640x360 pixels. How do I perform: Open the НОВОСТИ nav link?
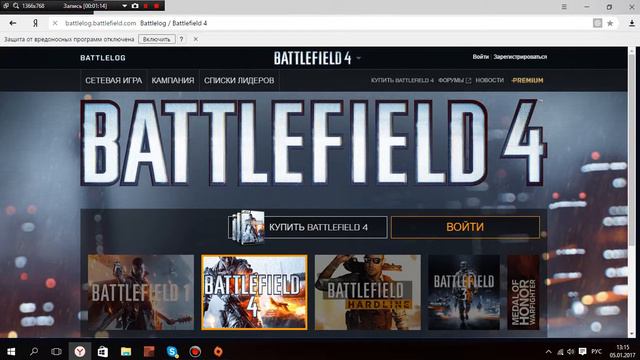tap(489, 80)
